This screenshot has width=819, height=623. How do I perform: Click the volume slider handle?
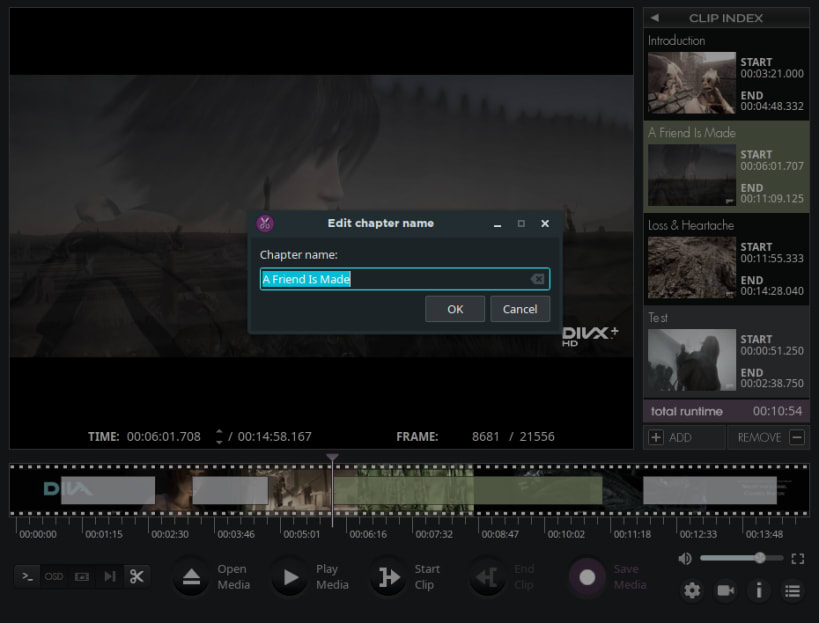pos(760,558)
